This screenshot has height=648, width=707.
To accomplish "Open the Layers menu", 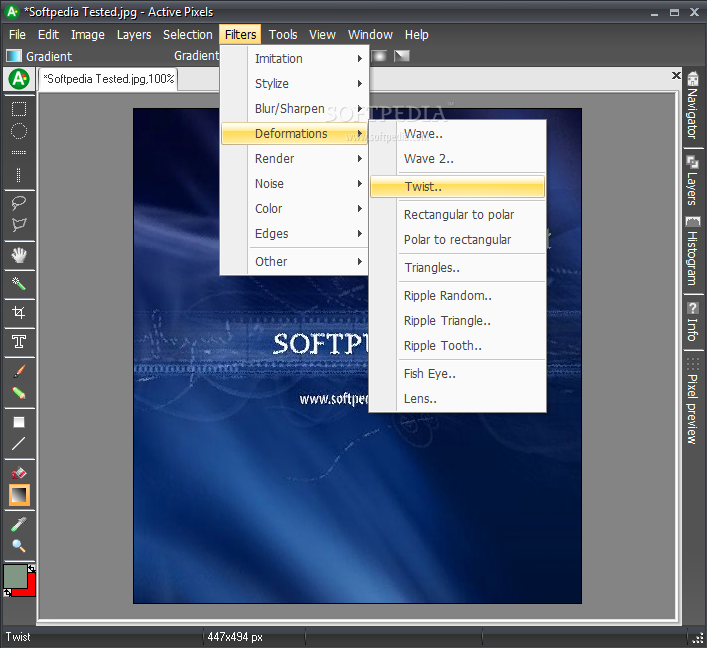I will [x=134, y=35].
